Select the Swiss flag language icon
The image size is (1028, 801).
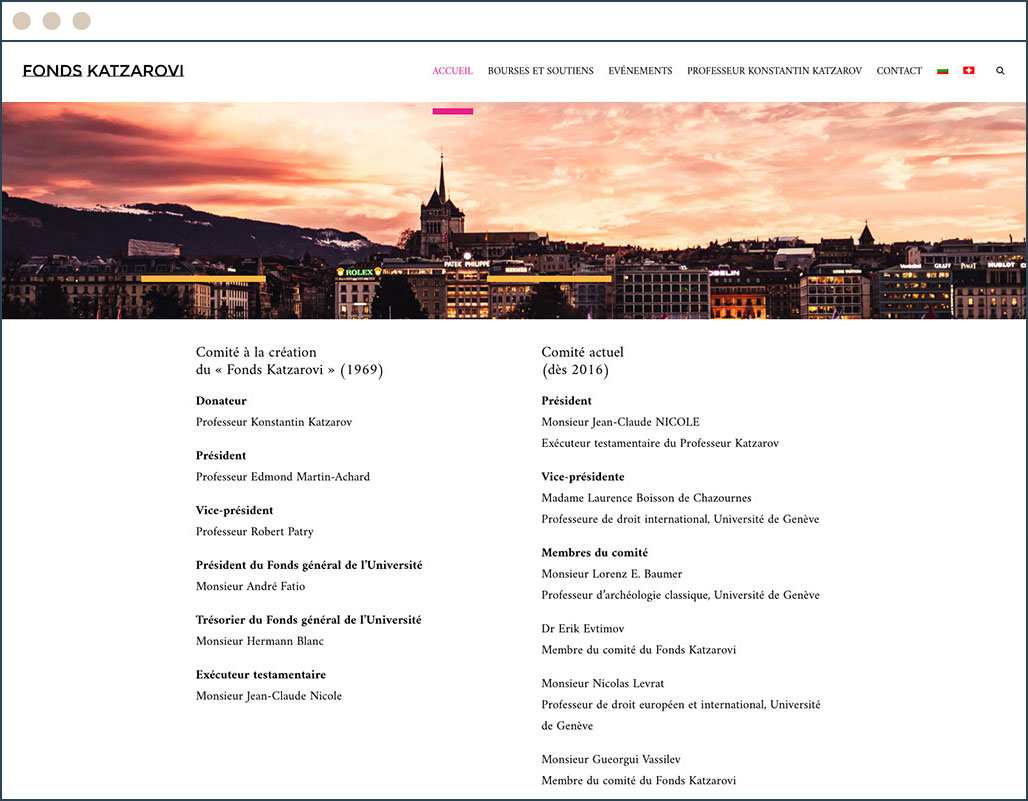pos(968,70)
